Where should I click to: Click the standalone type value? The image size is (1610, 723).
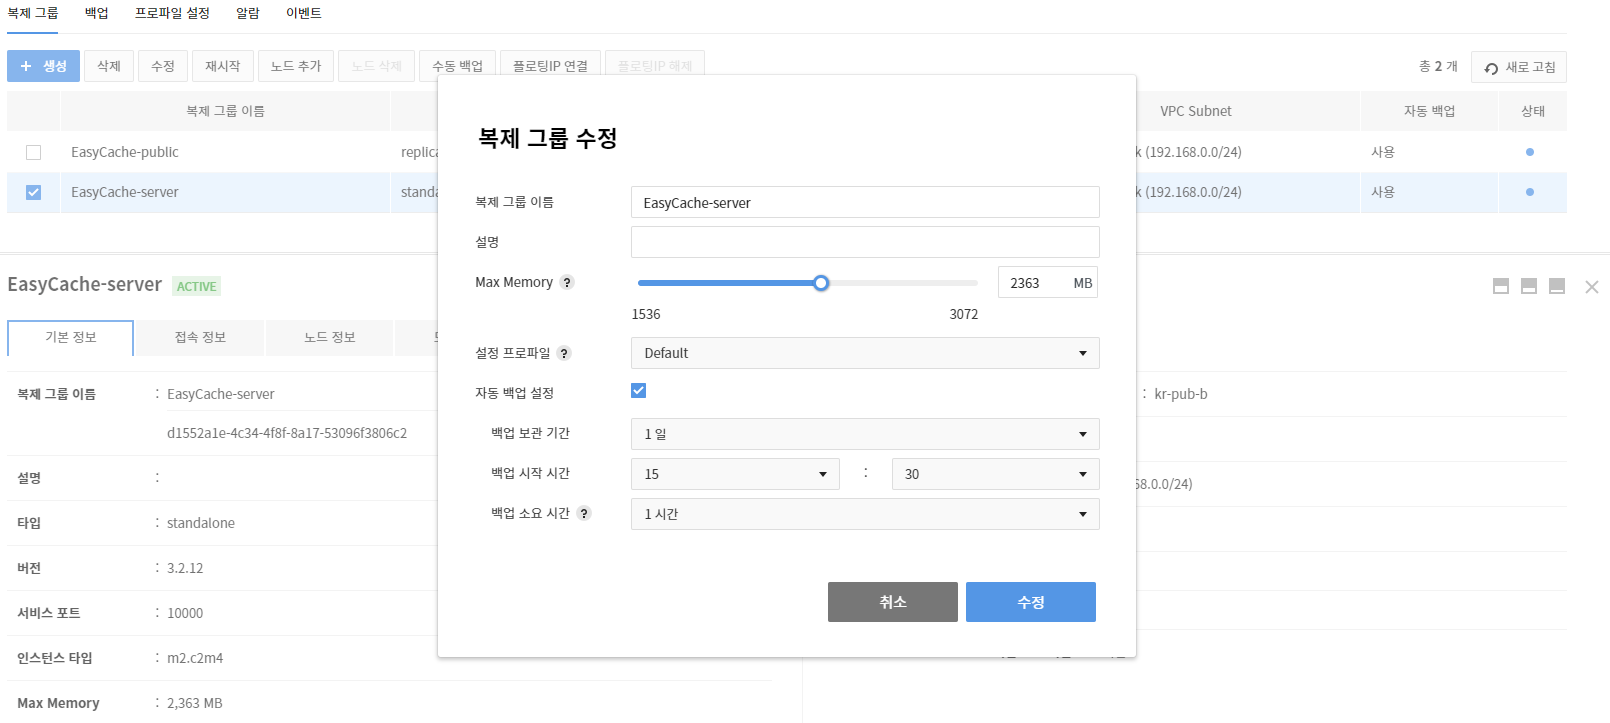click(x=201, y=523)
